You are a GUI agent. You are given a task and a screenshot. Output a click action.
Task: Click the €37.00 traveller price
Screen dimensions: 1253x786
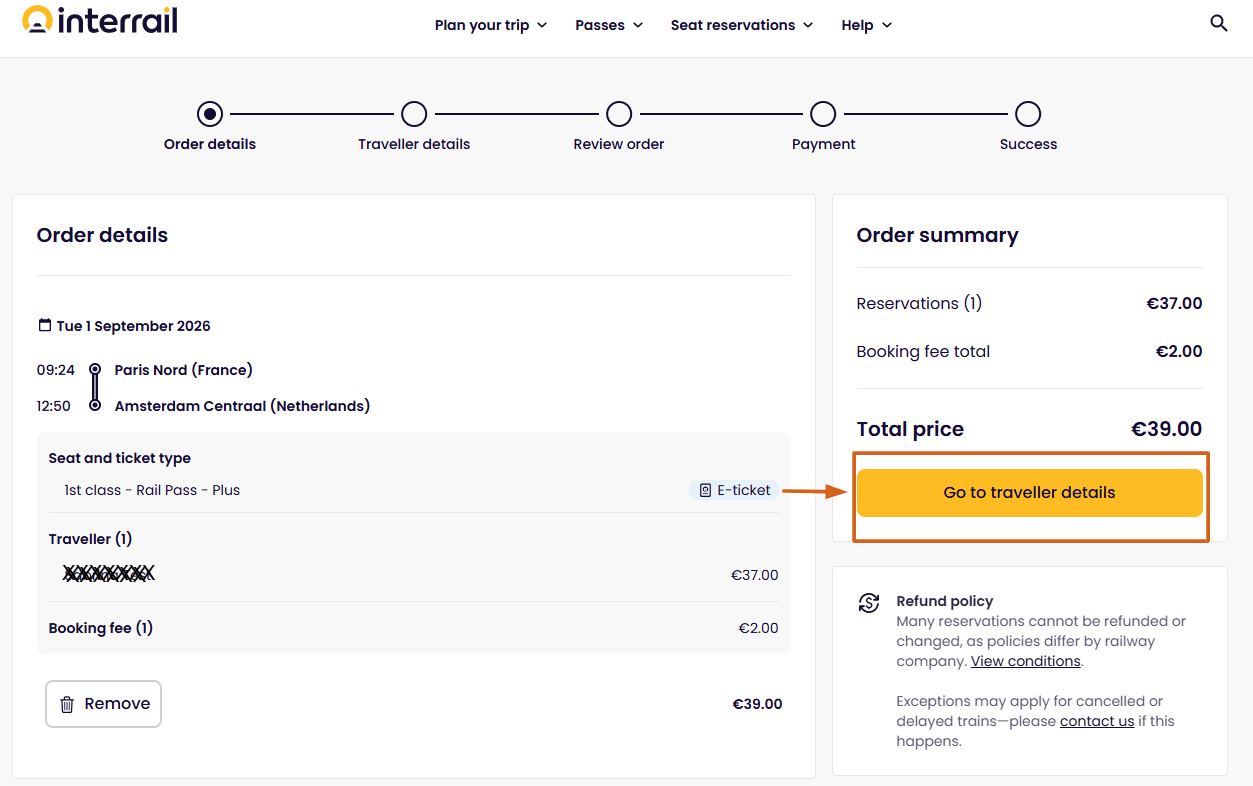[x=755, y=575]
